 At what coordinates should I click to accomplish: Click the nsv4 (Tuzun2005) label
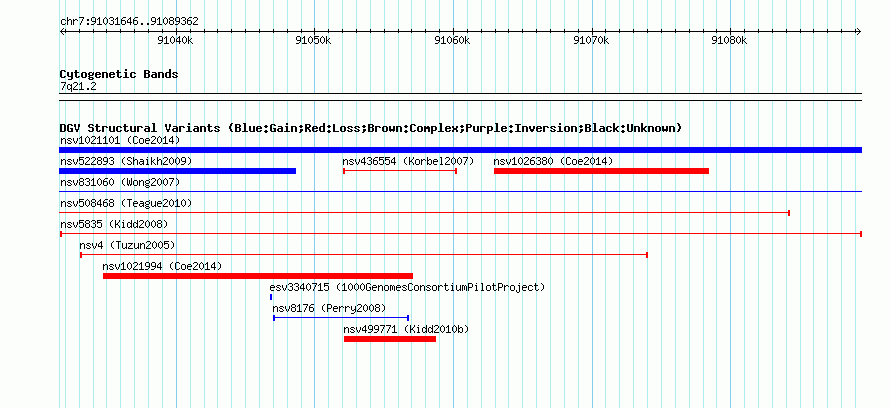click(127, 245)
